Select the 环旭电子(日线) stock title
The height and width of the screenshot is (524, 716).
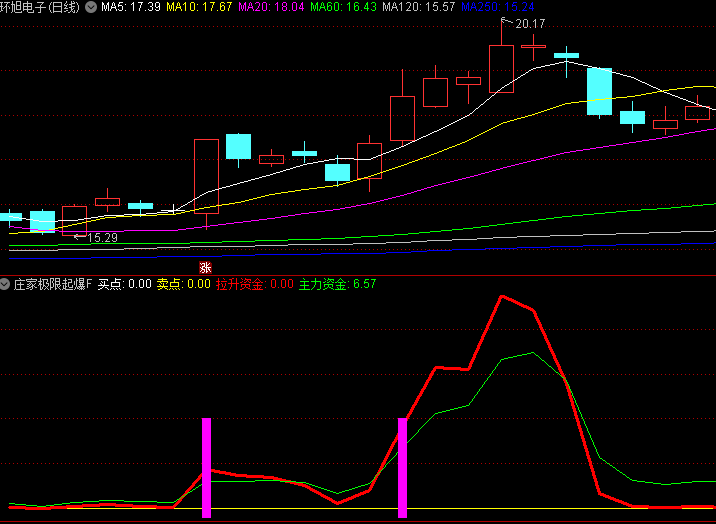[x=40, y=7]
